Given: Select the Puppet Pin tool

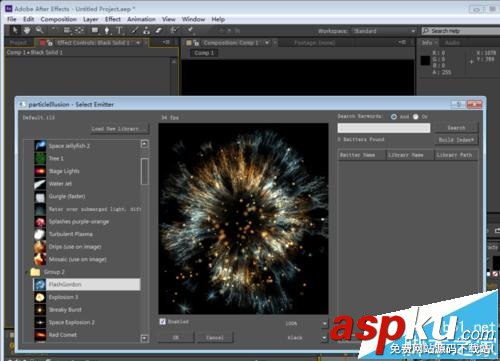Looking at the screenshot, I should pos(190,31).
